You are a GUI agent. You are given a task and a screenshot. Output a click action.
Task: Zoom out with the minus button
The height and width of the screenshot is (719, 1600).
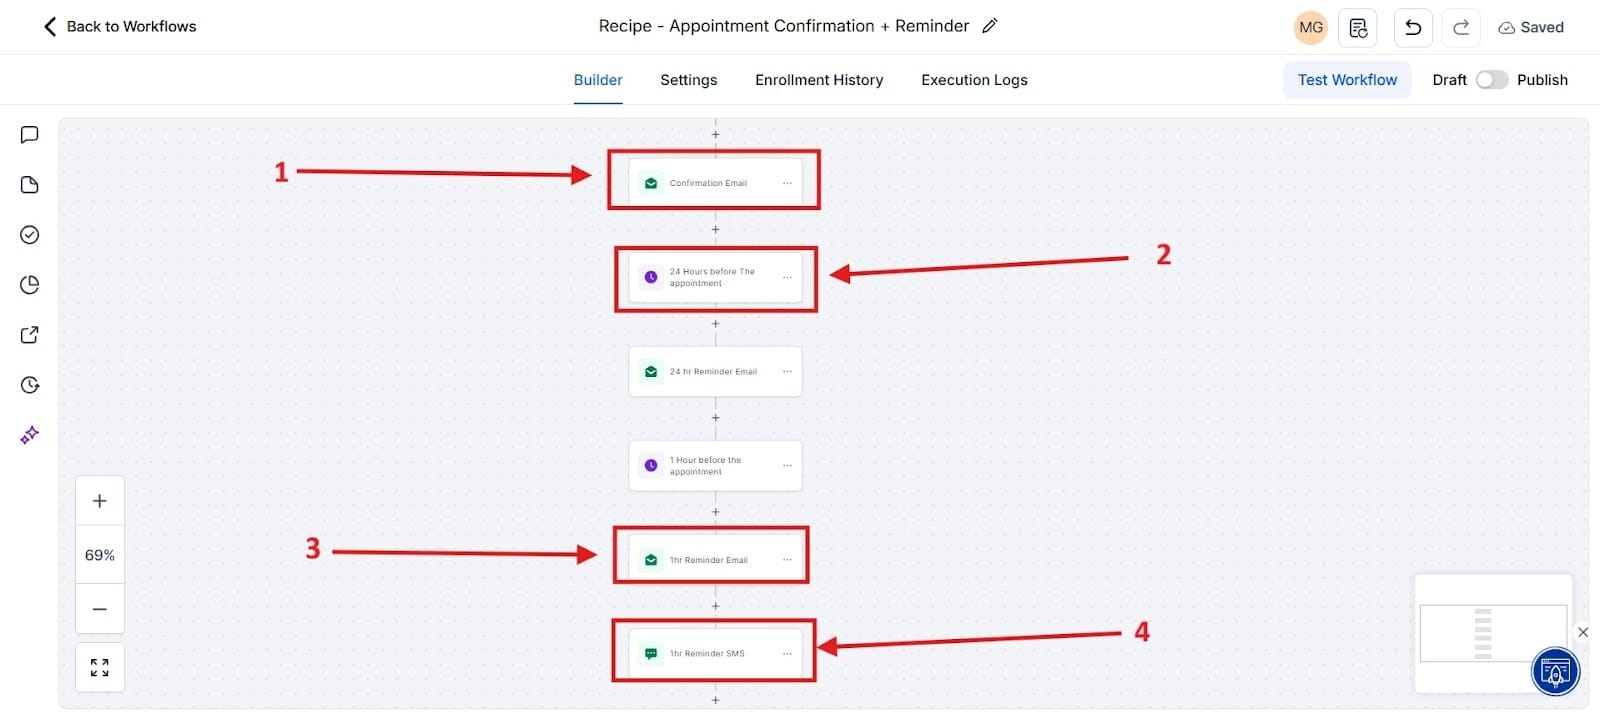pyautogui.click(x=100, y=609)
